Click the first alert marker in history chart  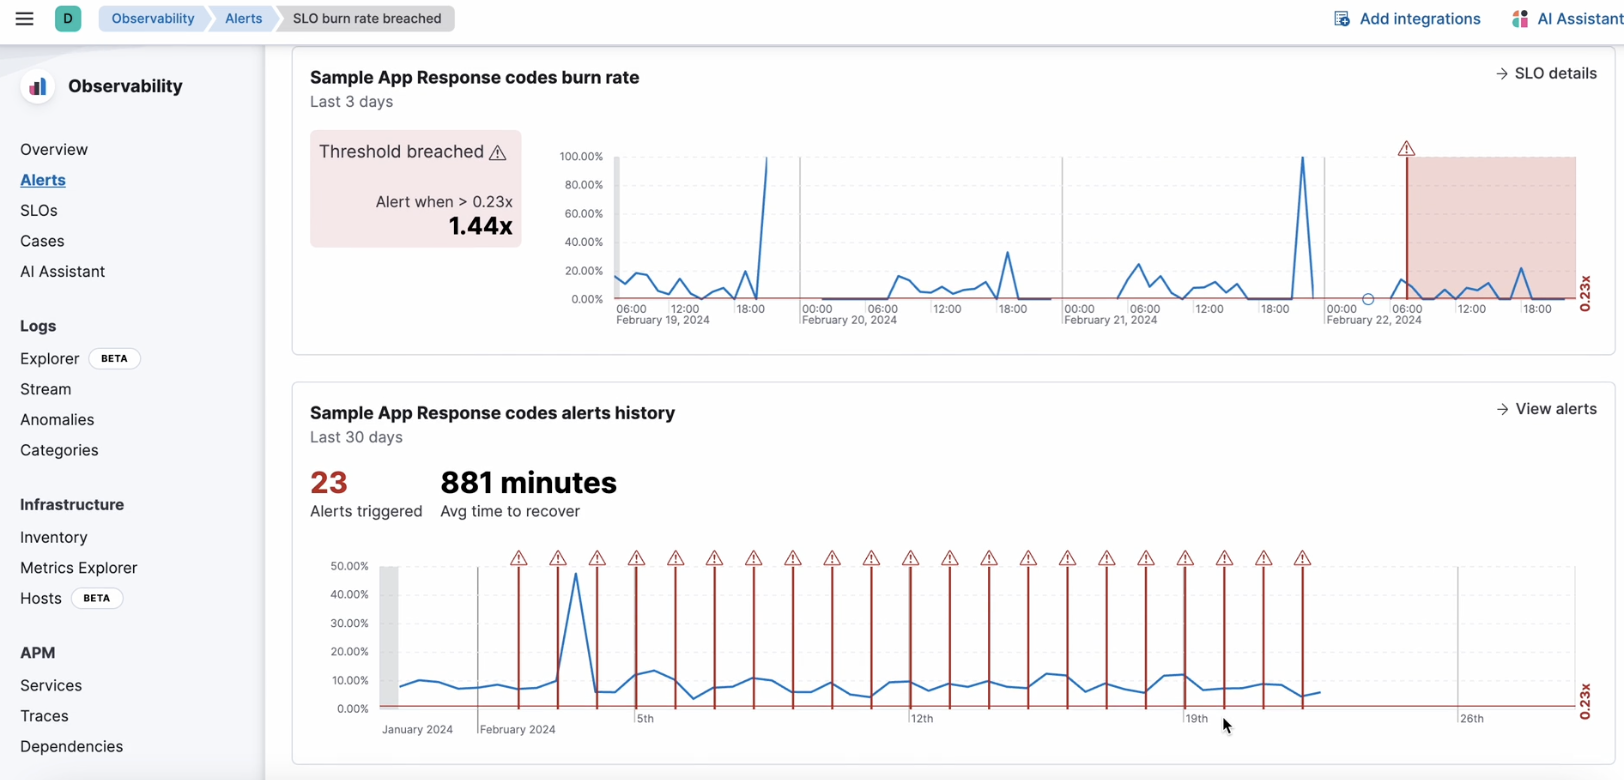pyautogui.click(x=519, y=558)
